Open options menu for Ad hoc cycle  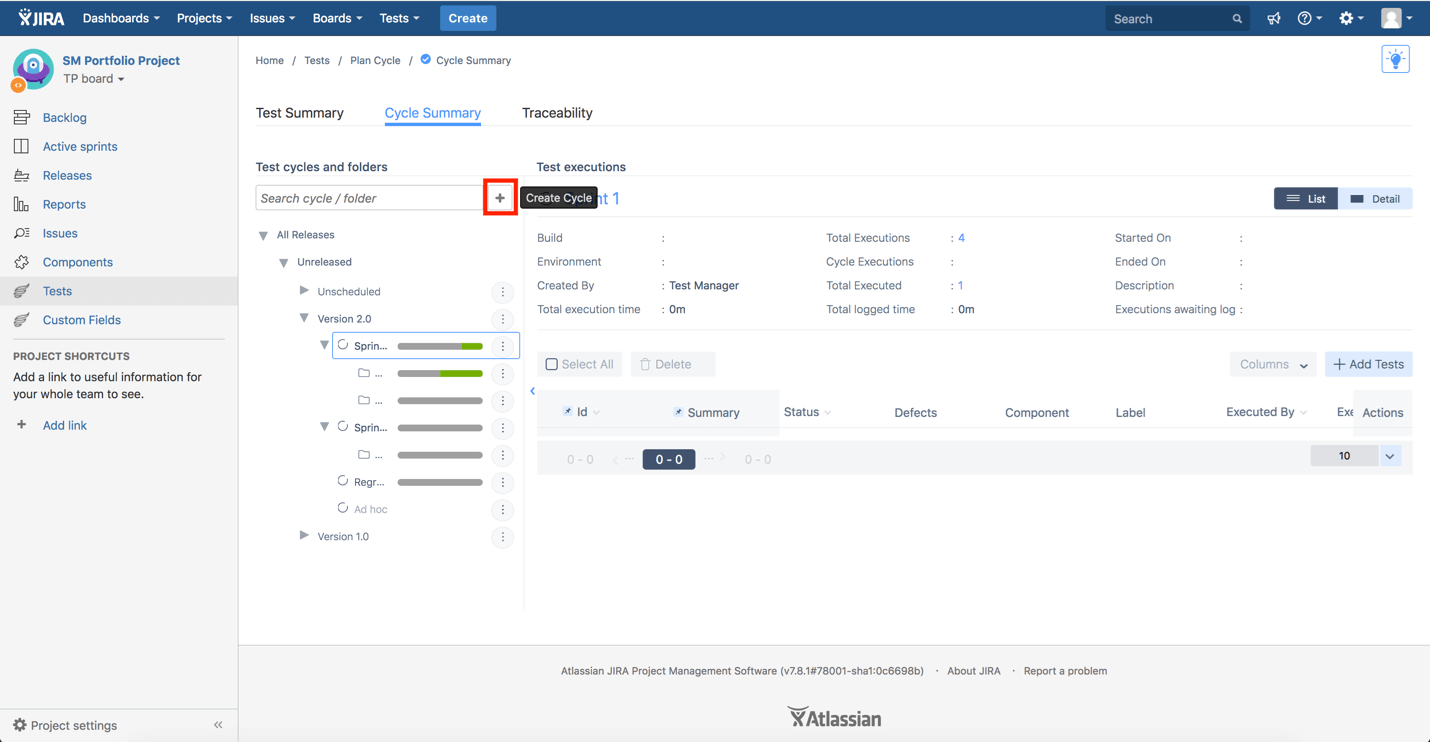(x=503, y=510)
